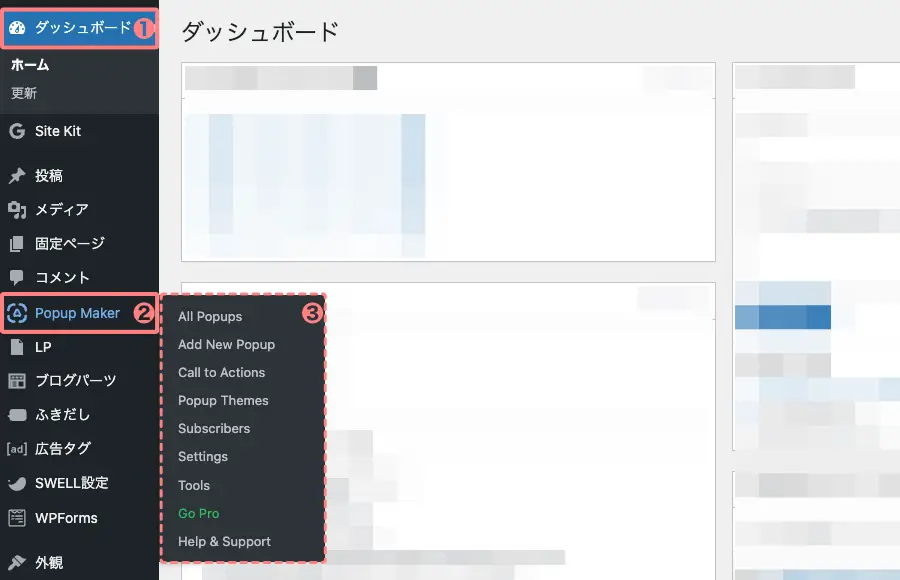Click the ふきだし sidebar icon
Viewport: 900px width, 580px height.
pos(17,414)
